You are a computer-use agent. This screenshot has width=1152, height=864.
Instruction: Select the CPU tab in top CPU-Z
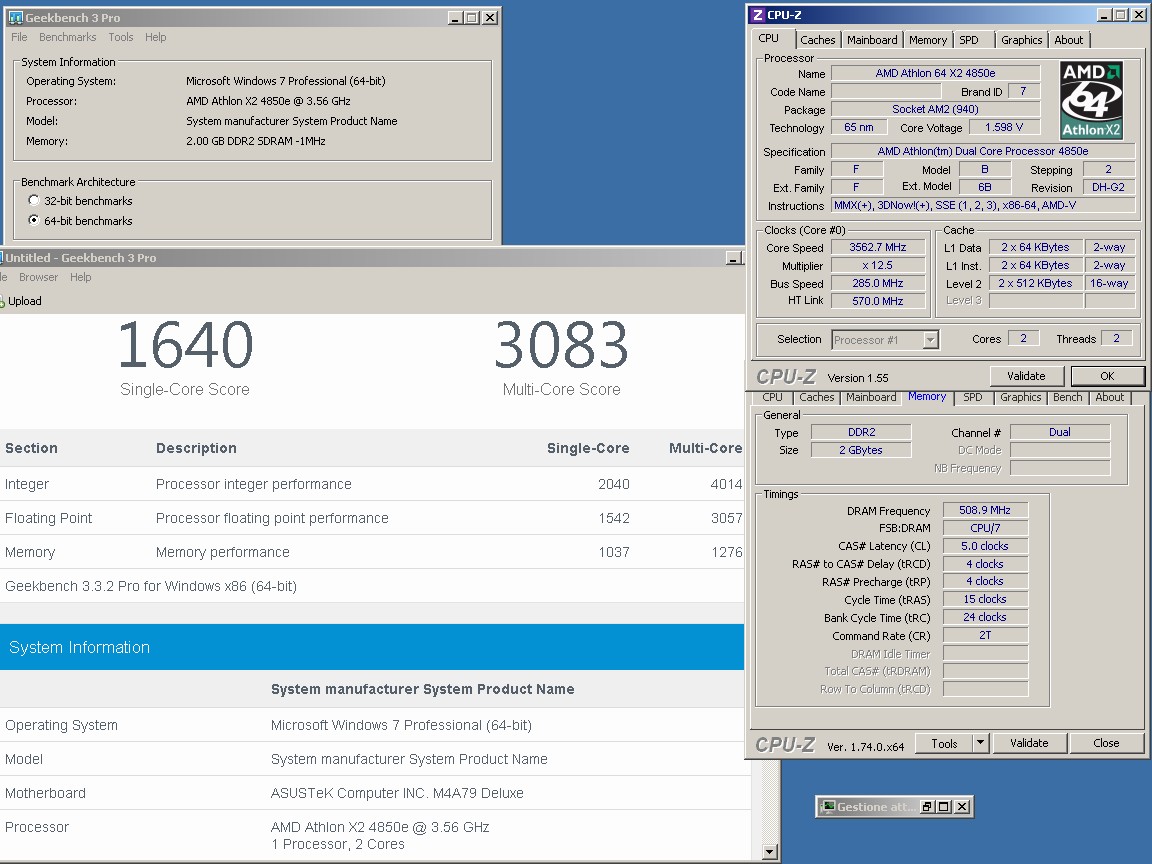point(769,38)
